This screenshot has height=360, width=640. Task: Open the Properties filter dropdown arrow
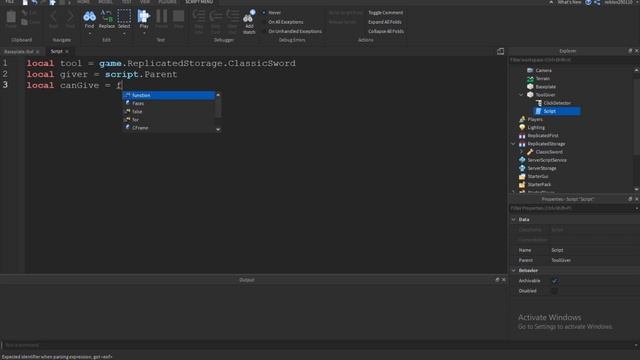tap(637, 209)
